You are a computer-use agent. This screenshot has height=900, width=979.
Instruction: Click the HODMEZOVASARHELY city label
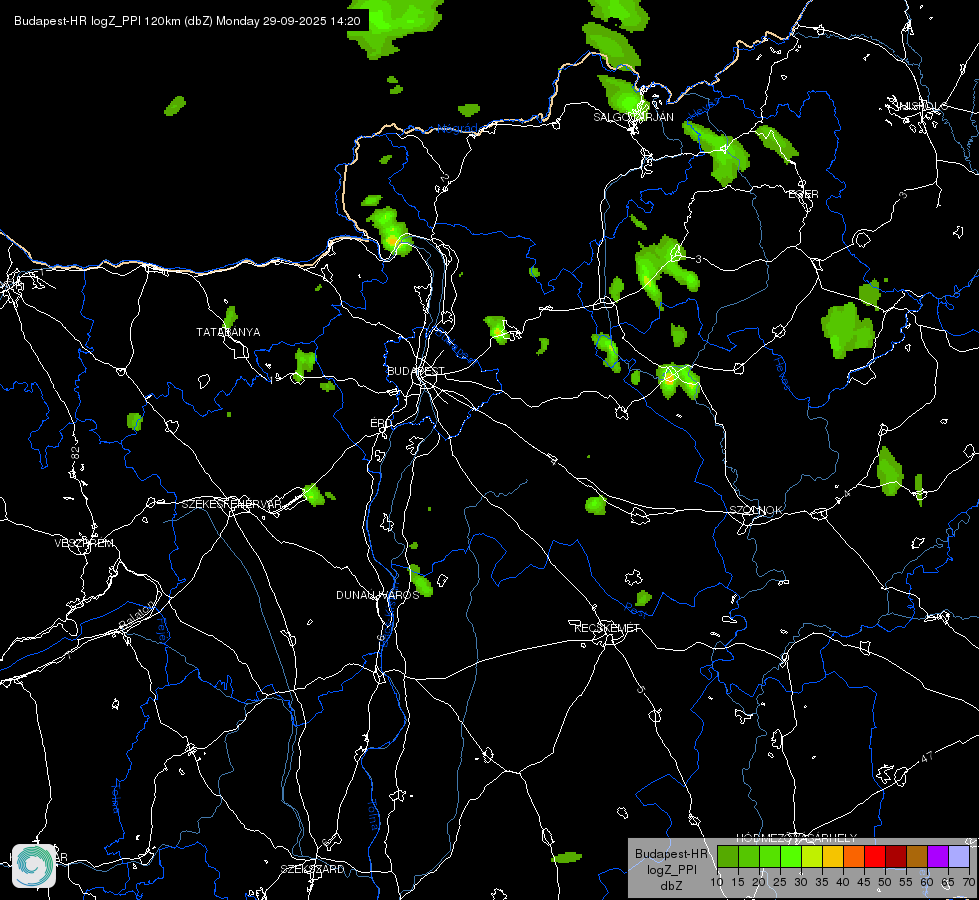click(796, 838)
